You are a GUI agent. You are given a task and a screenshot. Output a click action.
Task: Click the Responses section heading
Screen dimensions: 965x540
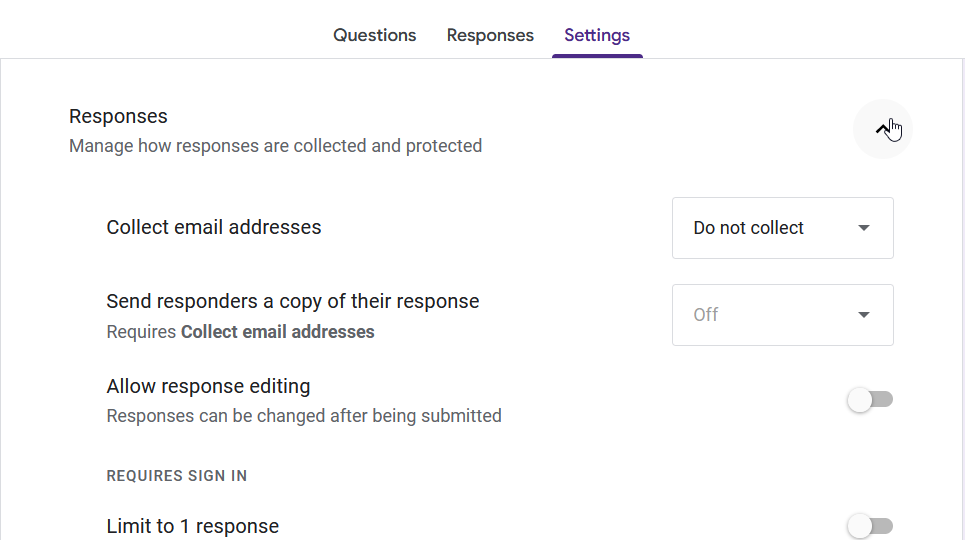(x=118, y=117)
